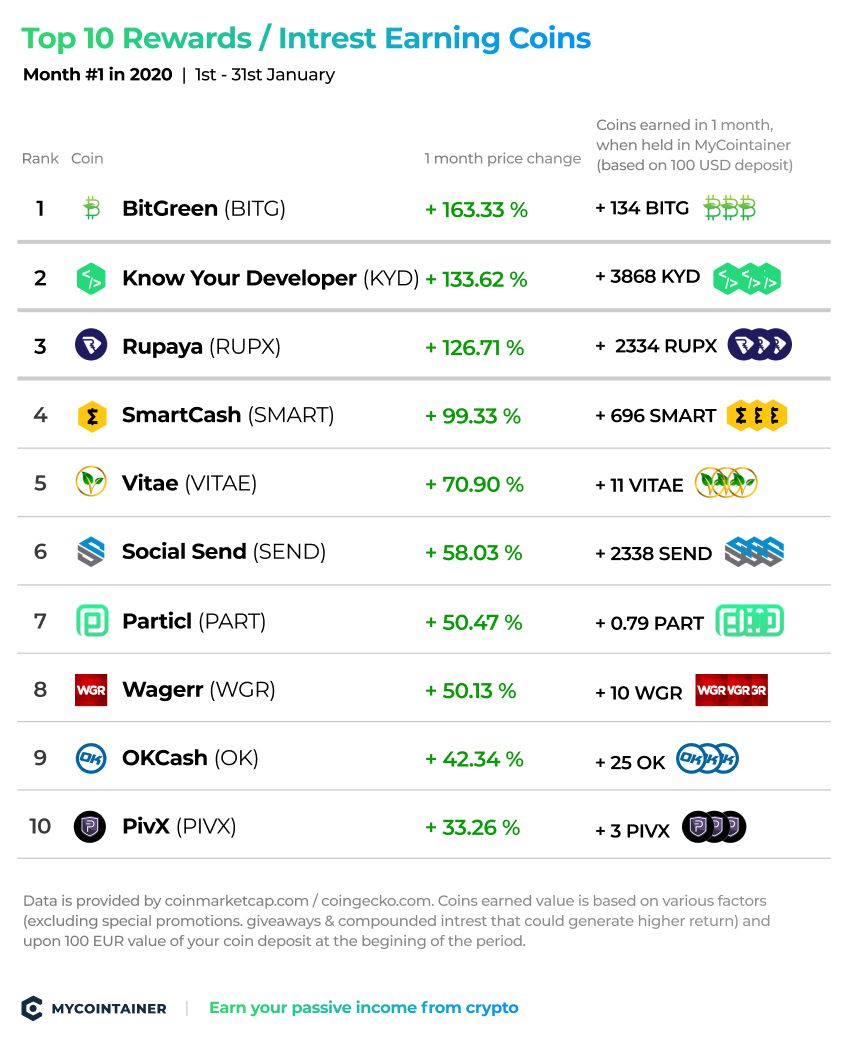Click the BitGreen coin logo icon
859x1056 pixels.
tap(92, 209)
